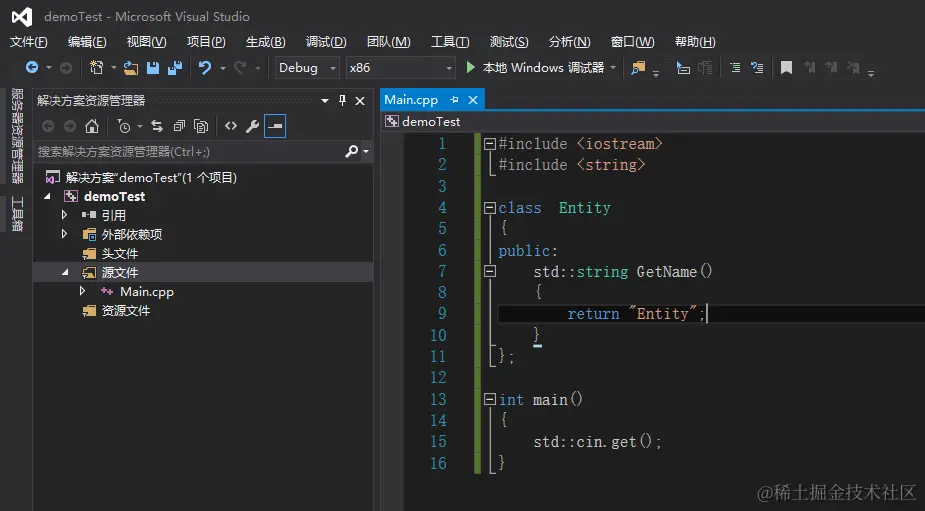925x511 pixels.
Task: Collapse the #include region
Action: [x=490, y=143]
